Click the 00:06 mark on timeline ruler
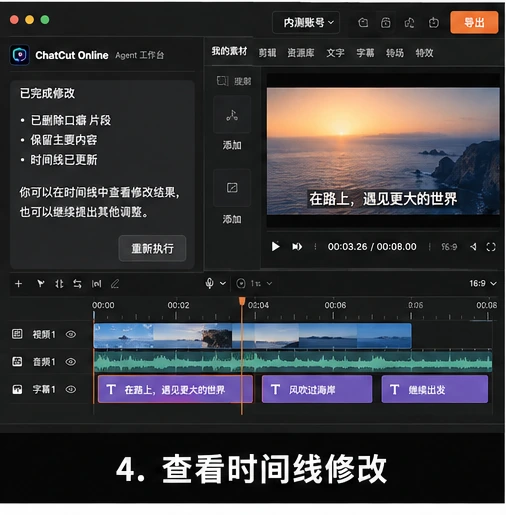This screenshot has height=515, width=506. [335, 305]
